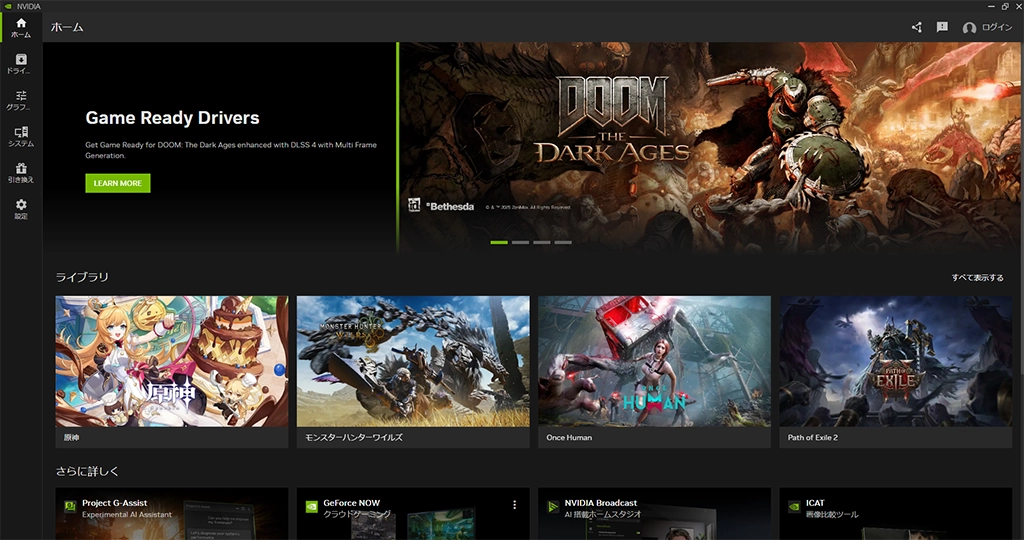Select the third carousel indicator
1024x540 pixels.
click(x=542, y=242)
